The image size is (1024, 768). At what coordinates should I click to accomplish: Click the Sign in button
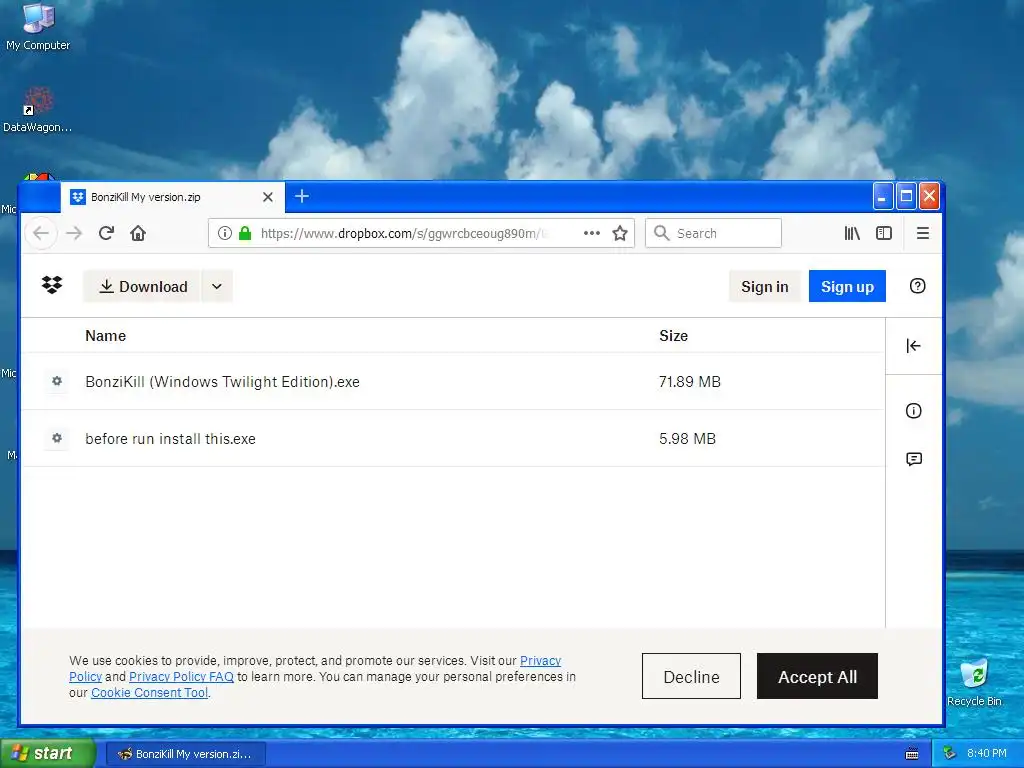click(765, 286)
